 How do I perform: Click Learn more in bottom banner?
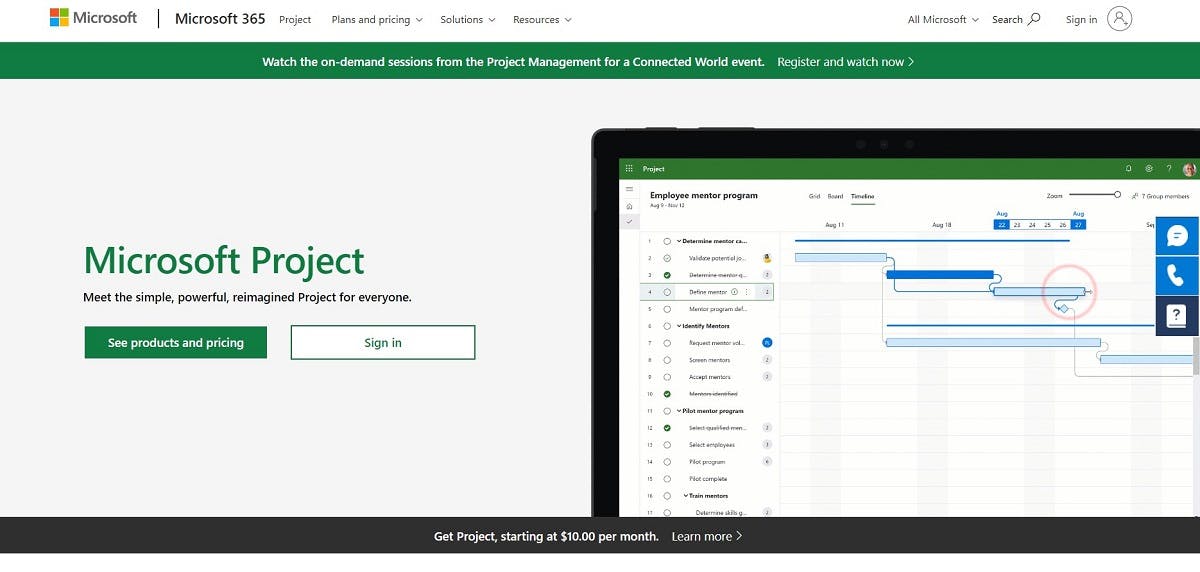[707, 536]
